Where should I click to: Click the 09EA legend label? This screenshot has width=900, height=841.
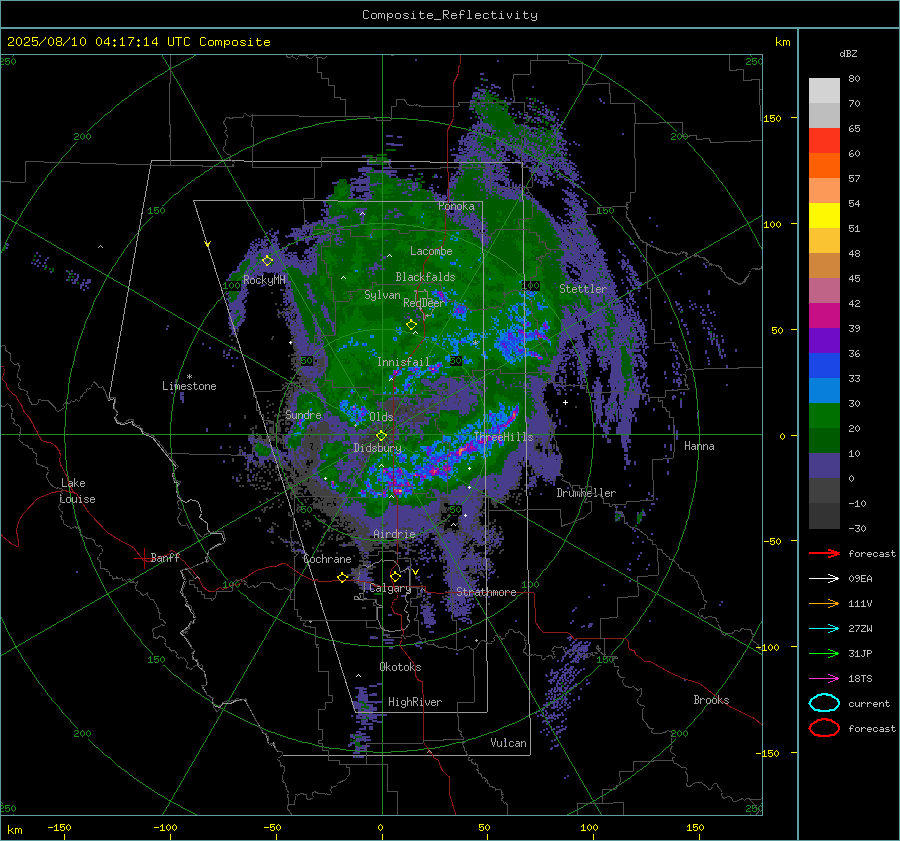(x=860, y=579)
